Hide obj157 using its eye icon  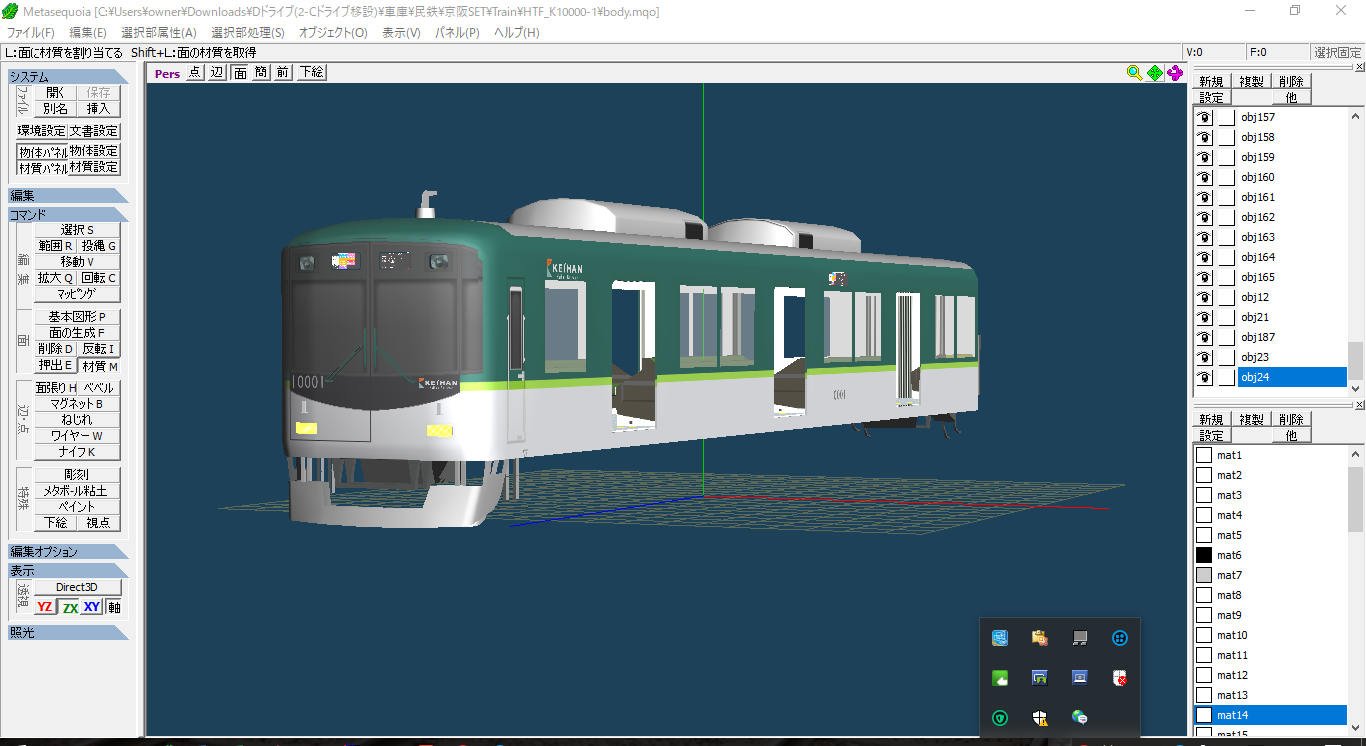coord(1205,117)
